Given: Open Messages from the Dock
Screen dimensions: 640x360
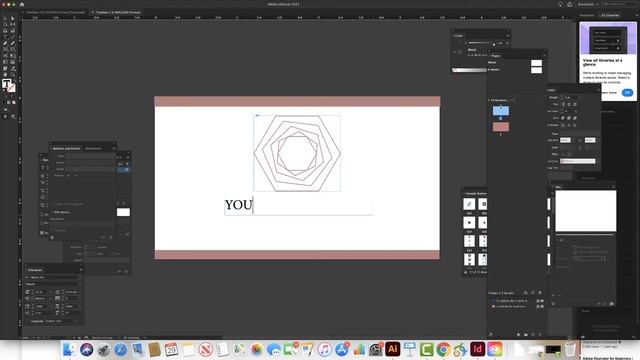Looking at the screenshot, I should 273,349.
